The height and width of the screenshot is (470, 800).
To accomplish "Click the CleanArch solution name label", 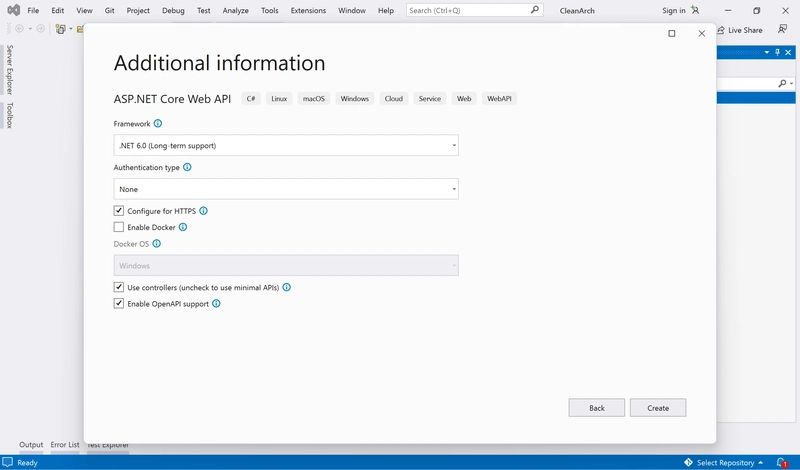I will pos(577,10).
